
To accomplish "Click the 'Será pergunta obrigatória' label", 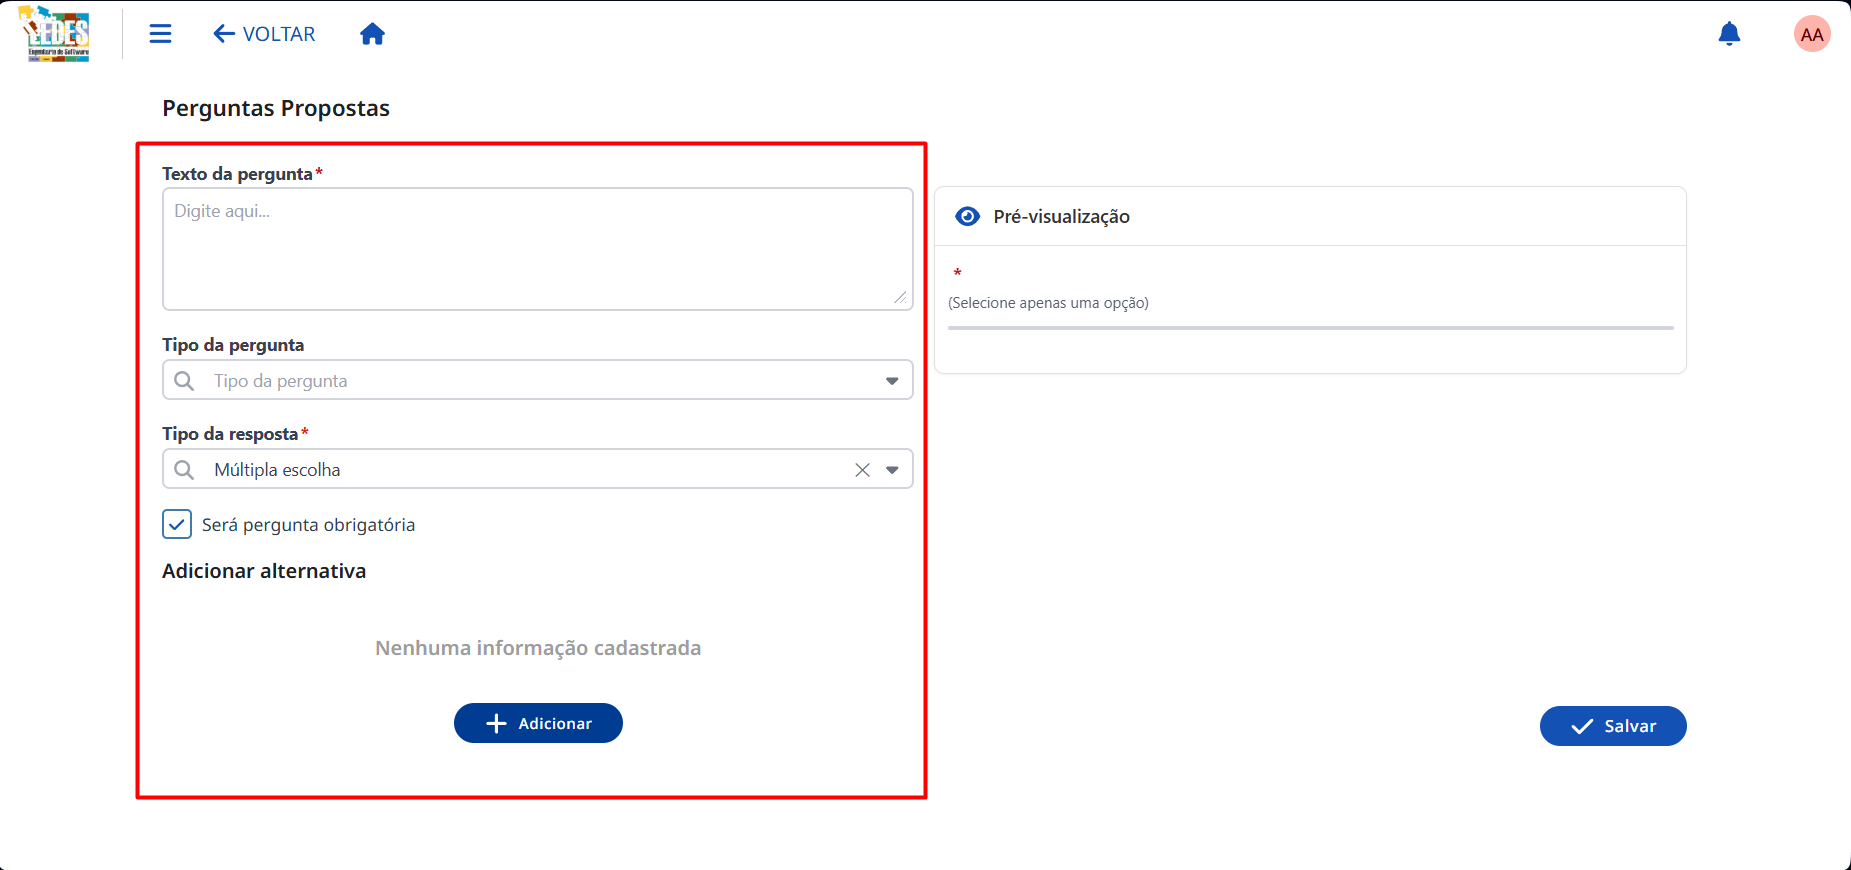I will click(x=308, y=525).
